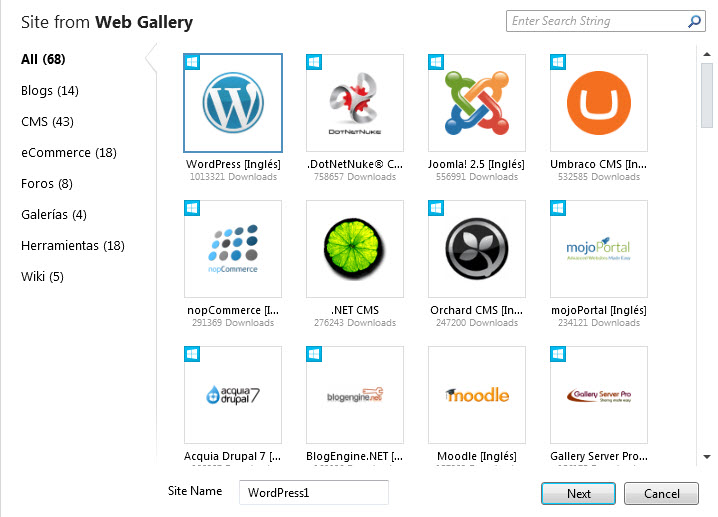Click the 758657 Downloads count

click(355, 177)
